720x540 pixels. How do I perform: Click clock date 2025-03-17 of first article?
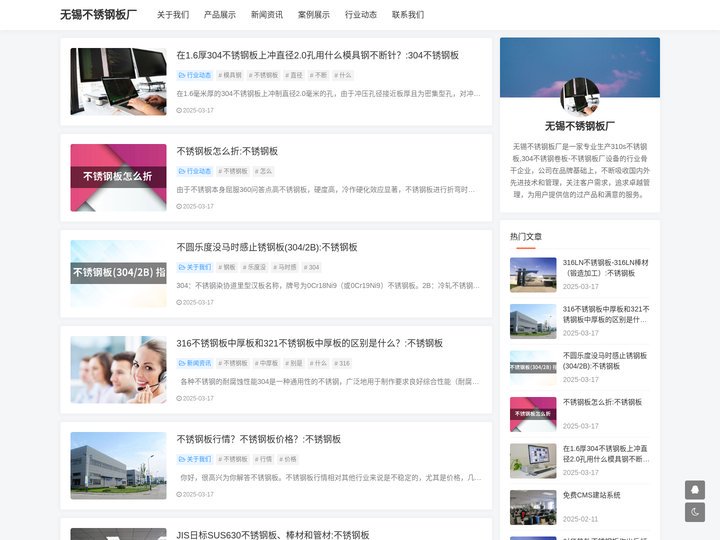click(195, 110)
